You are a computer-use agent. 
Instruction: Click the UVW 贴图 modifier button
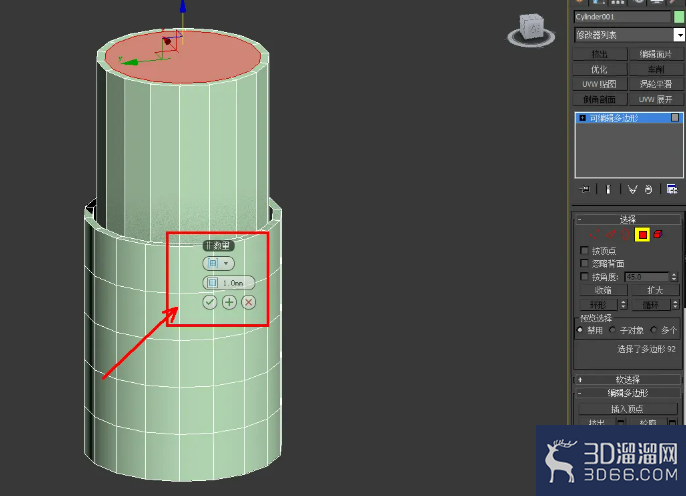[599, 84]
